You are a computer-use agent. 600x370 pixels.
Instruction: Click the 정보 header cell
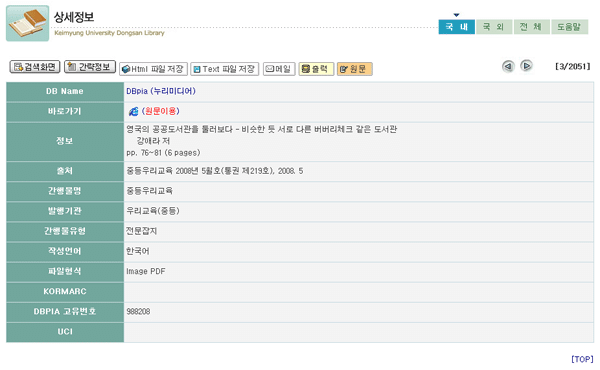click(65, 142)
